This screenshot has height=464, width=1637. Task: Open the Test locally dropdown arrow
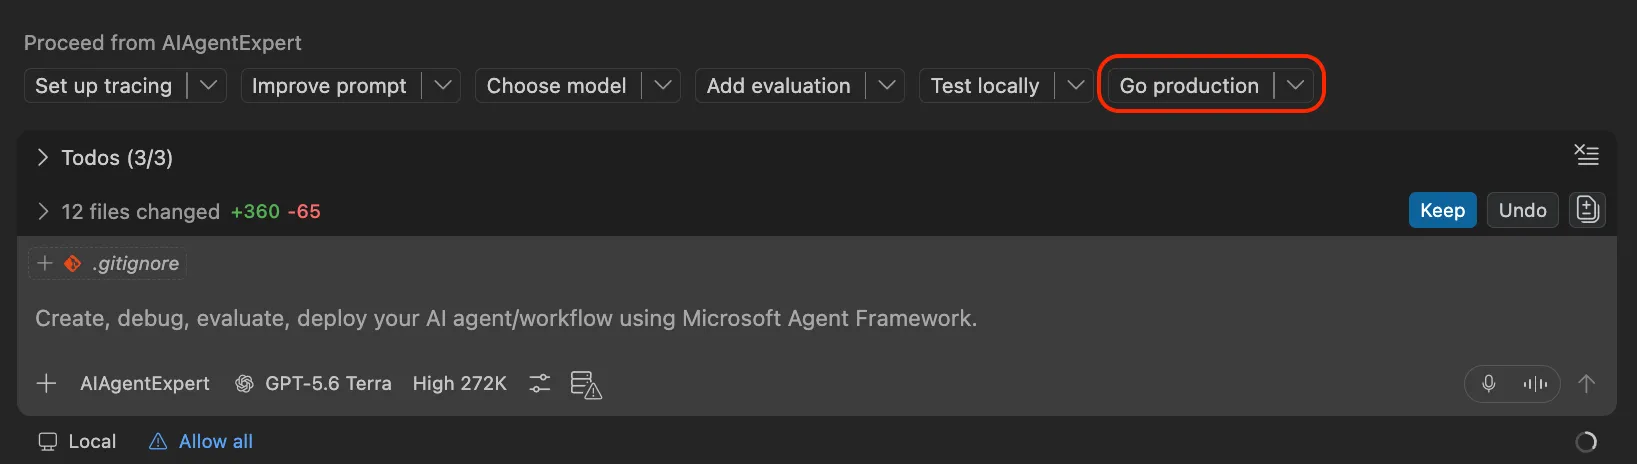click(x=1075, y=86)
